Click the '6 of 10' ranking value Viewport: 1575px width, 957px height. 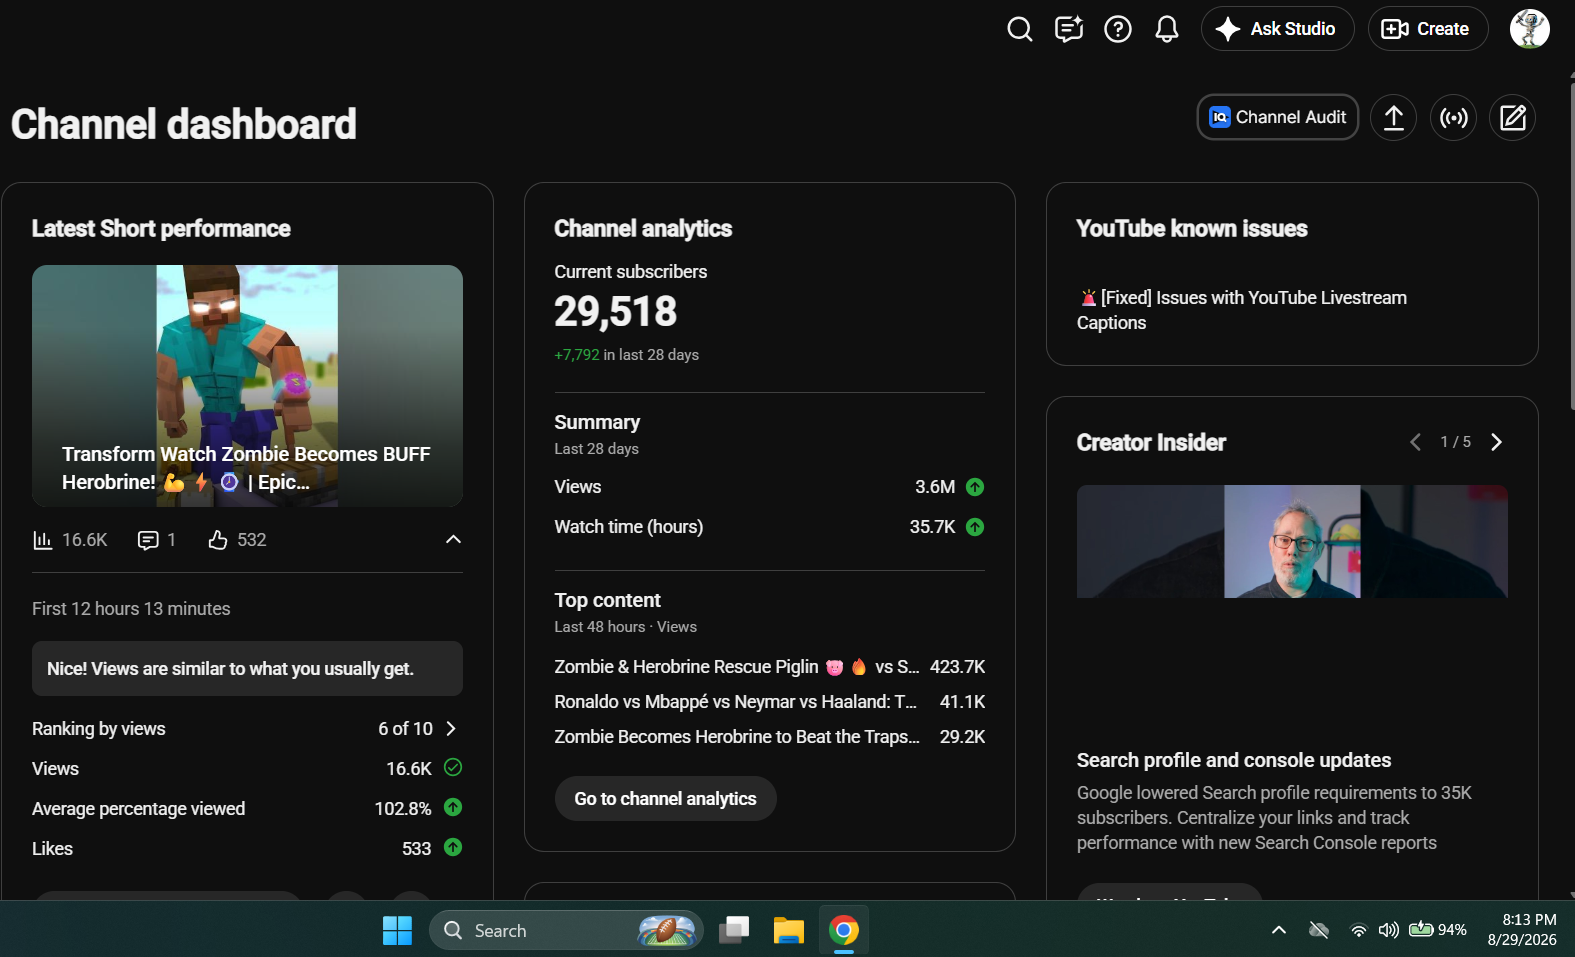tap(406, 729)
